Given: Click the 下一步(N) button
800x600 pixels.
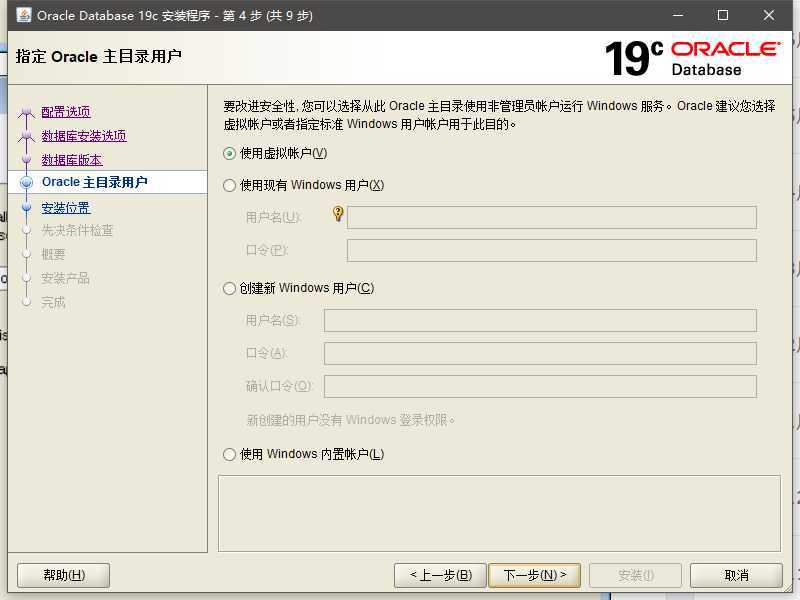Looking at the screenshot, I should click(x=535, y=576).
